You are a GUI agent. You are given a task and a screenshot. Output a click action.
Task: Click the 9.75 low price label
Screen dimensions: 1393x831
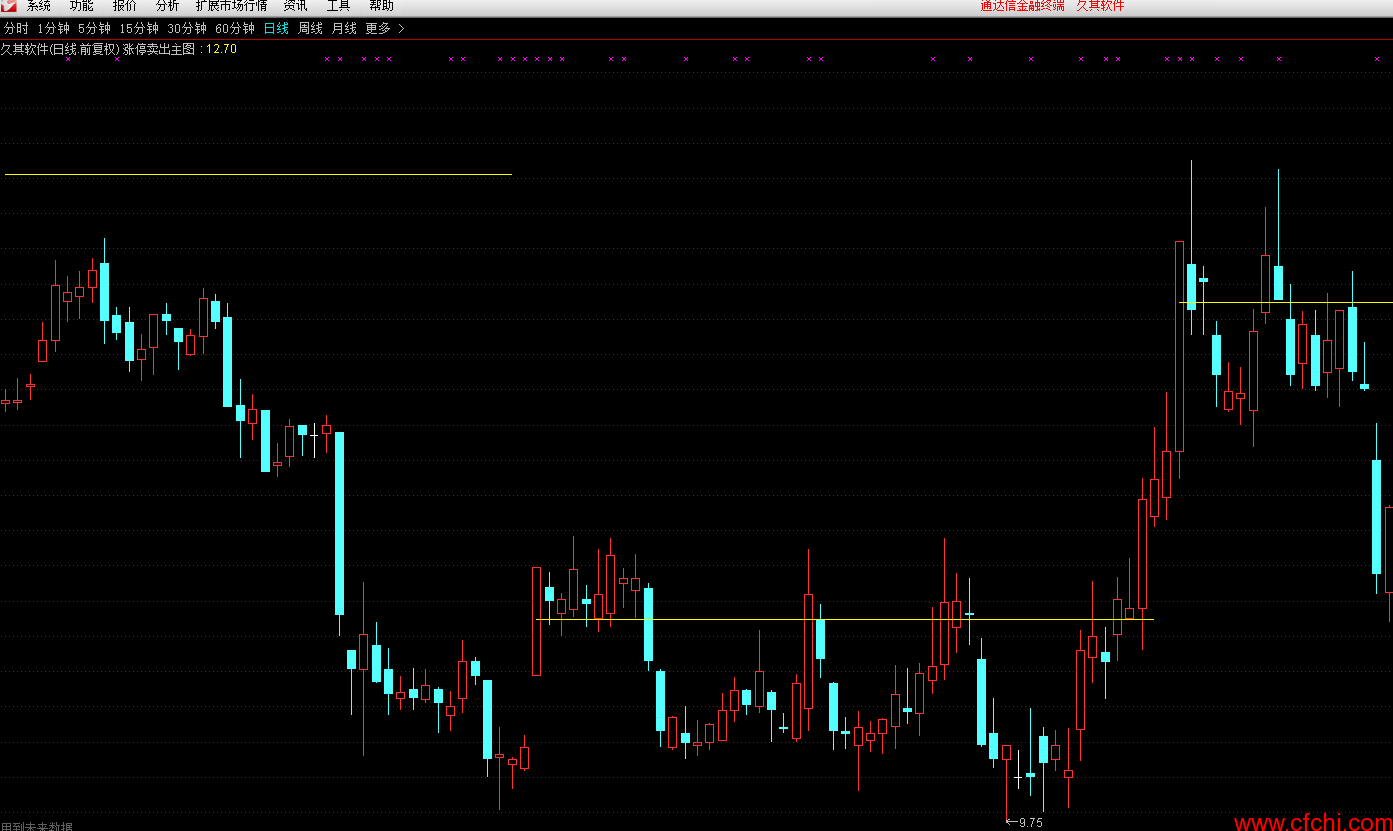click(x=1030, y=822)
